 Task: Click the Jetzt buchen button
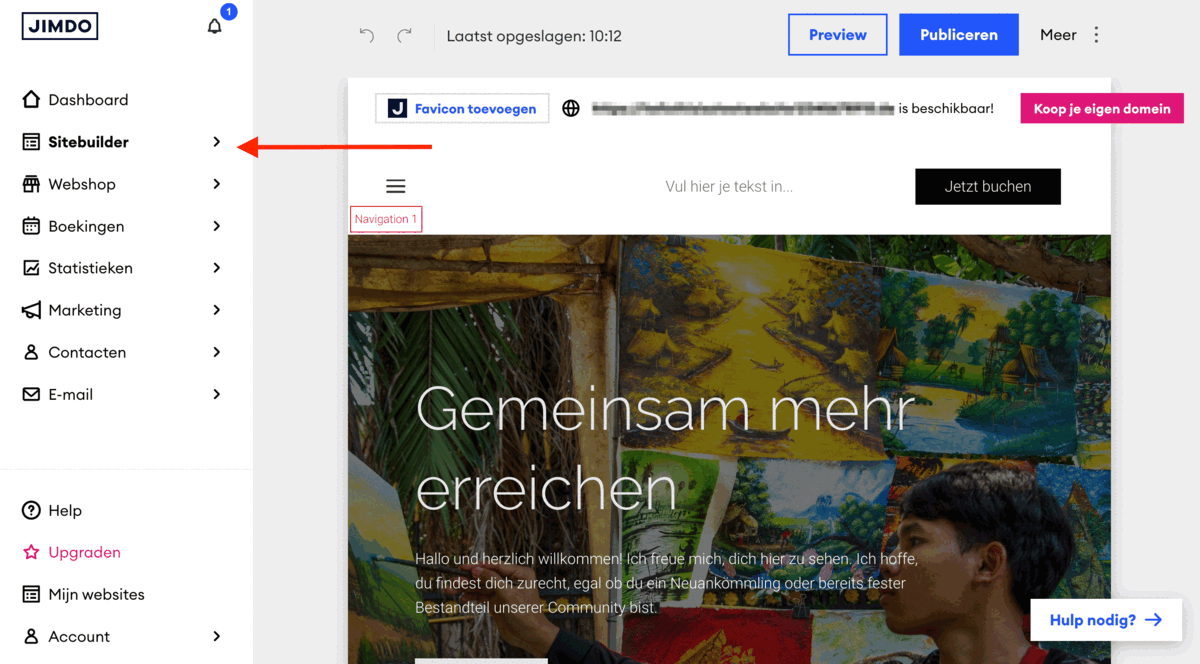point(988,186)
